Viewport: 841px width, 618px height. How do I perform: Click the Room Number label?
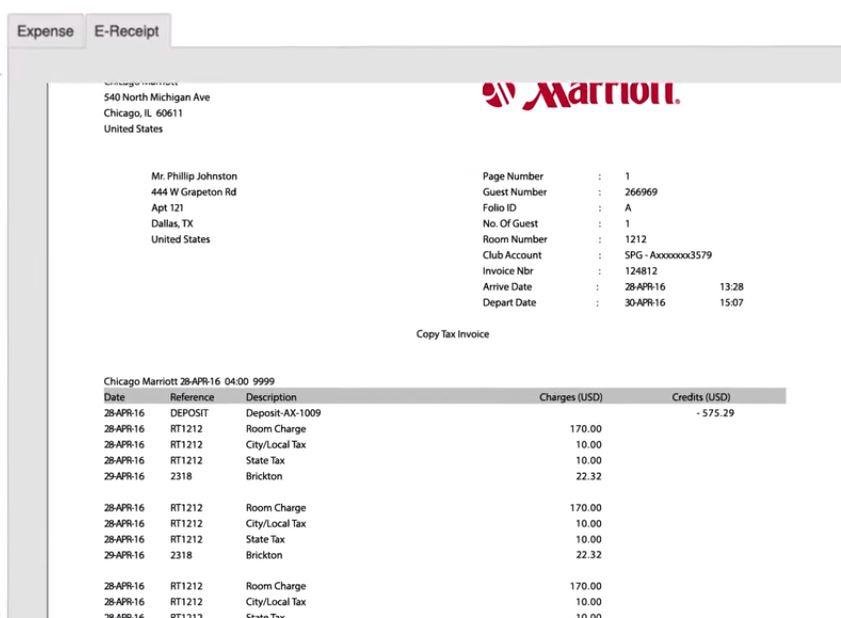tap(515, 239)
